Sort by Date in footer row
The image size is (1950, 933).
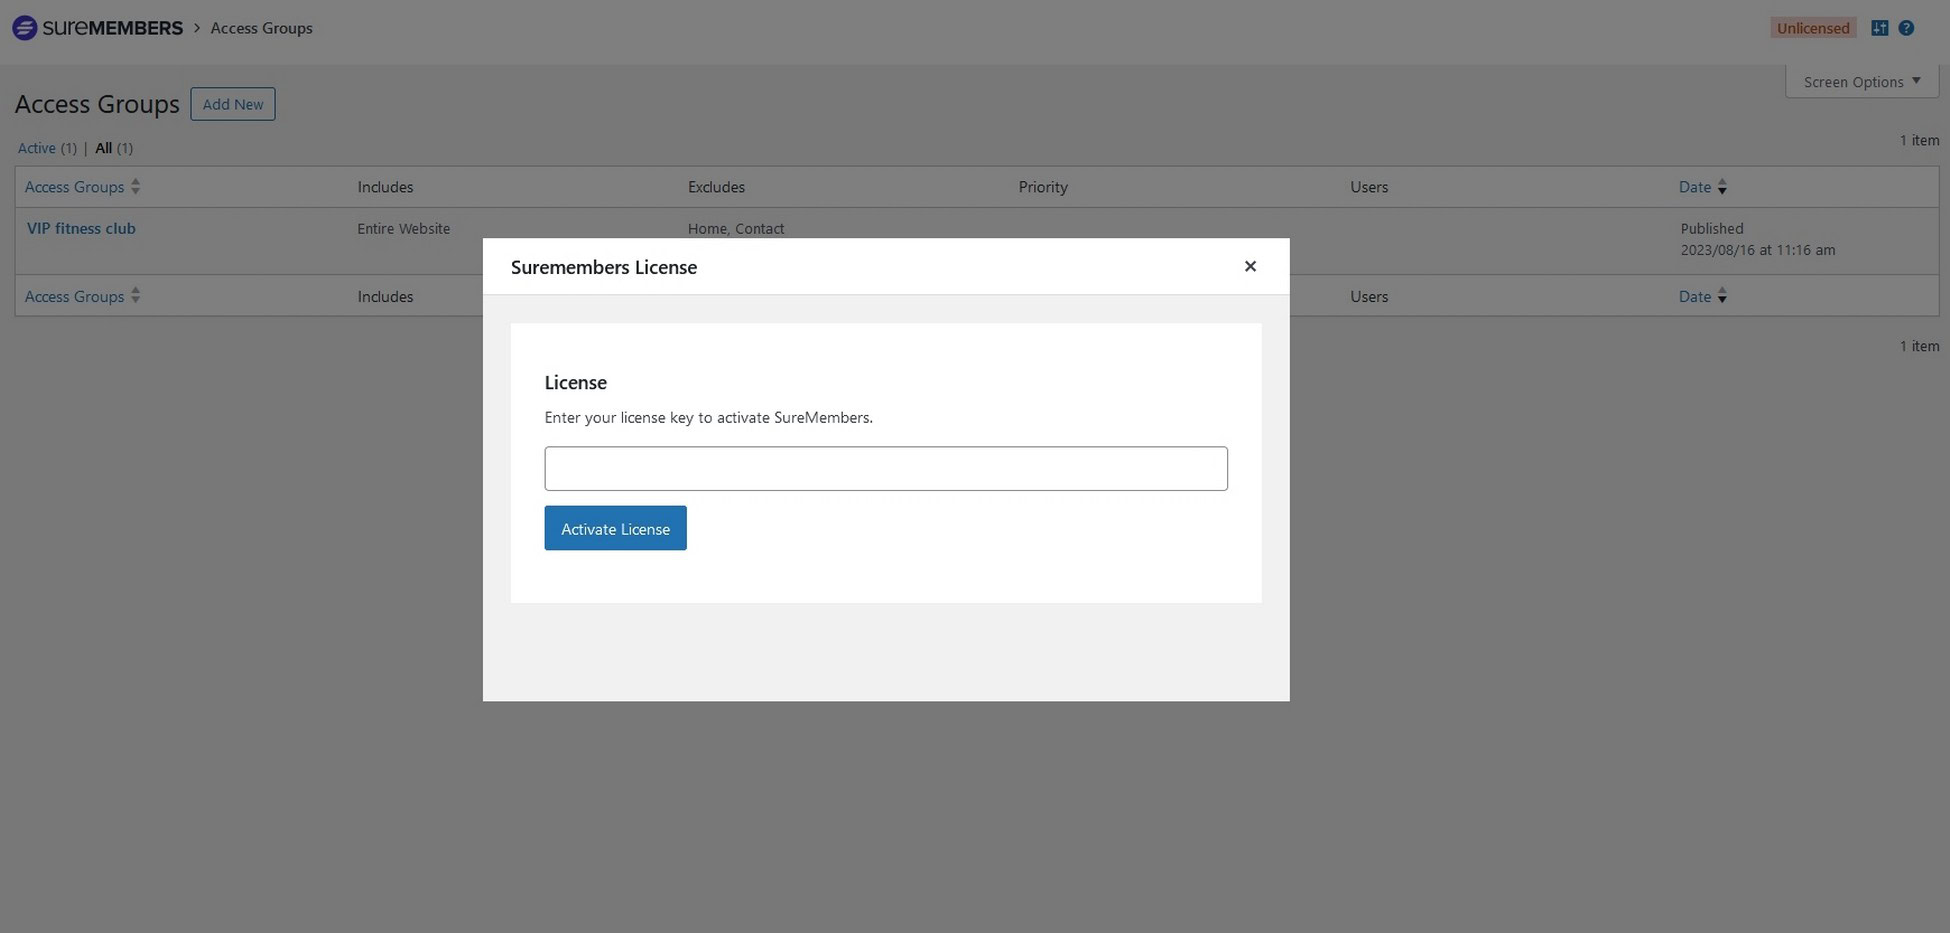point(1695,296)
